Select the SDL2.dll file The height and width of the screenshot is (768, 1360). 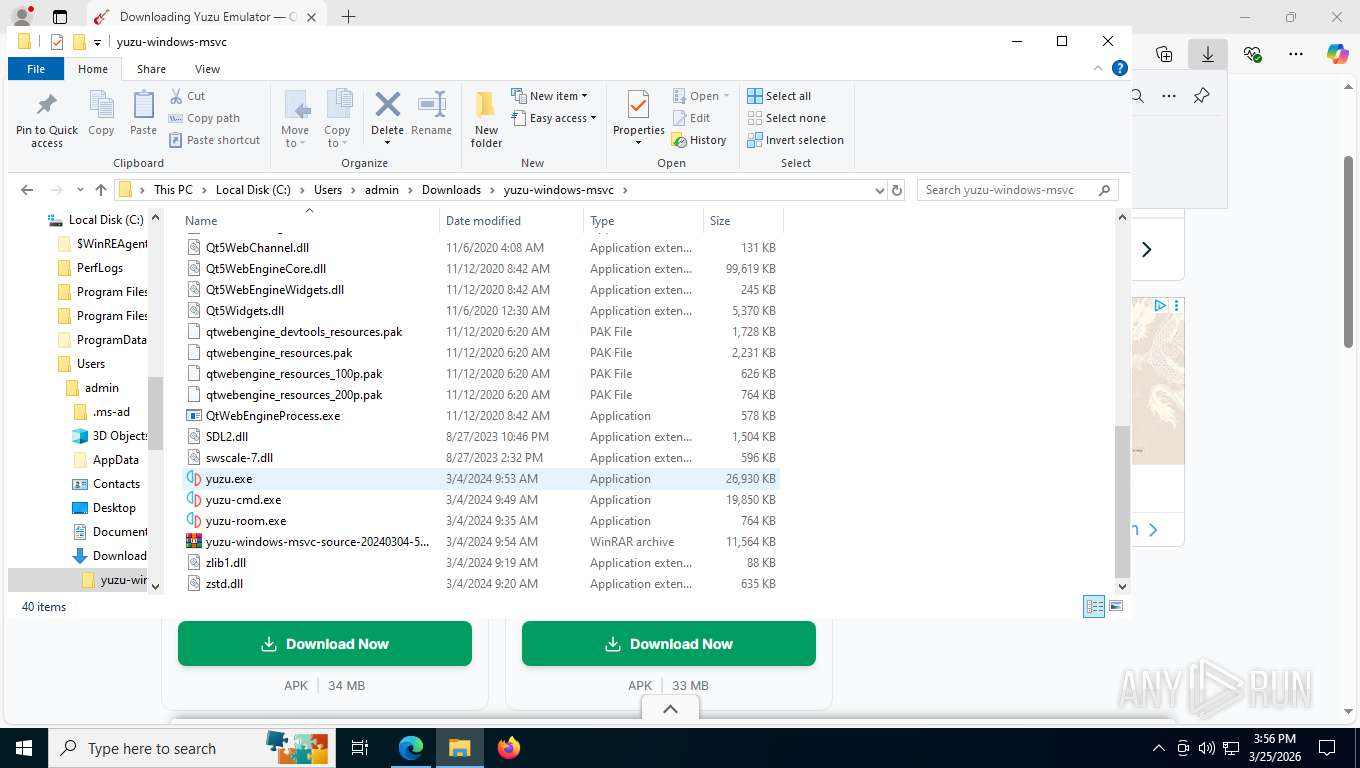tap(480, 437)
